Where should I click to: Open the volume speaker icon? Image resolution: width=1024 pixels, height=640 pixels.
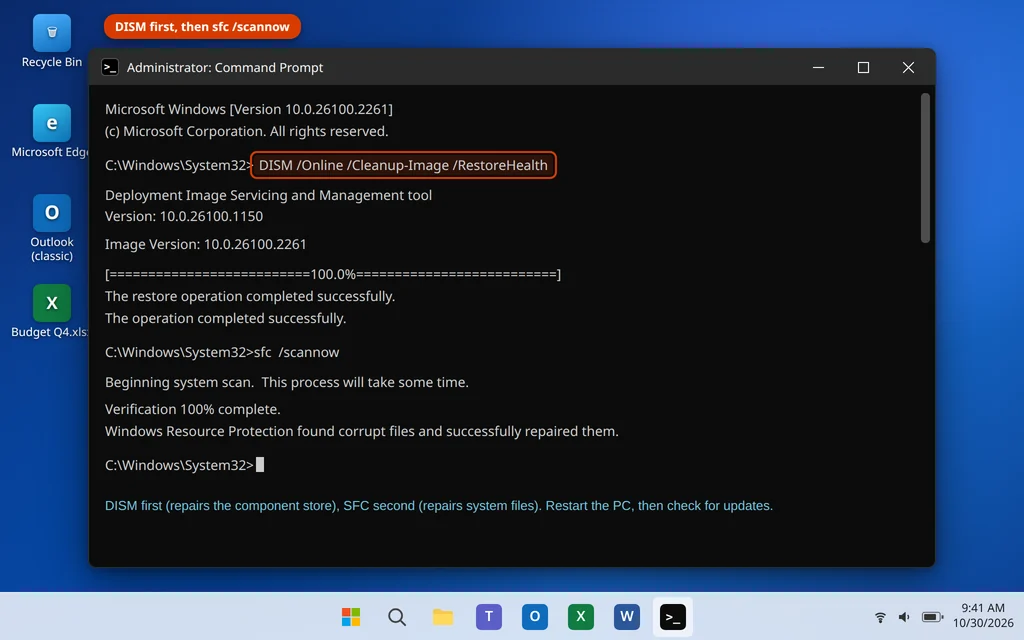904,616
